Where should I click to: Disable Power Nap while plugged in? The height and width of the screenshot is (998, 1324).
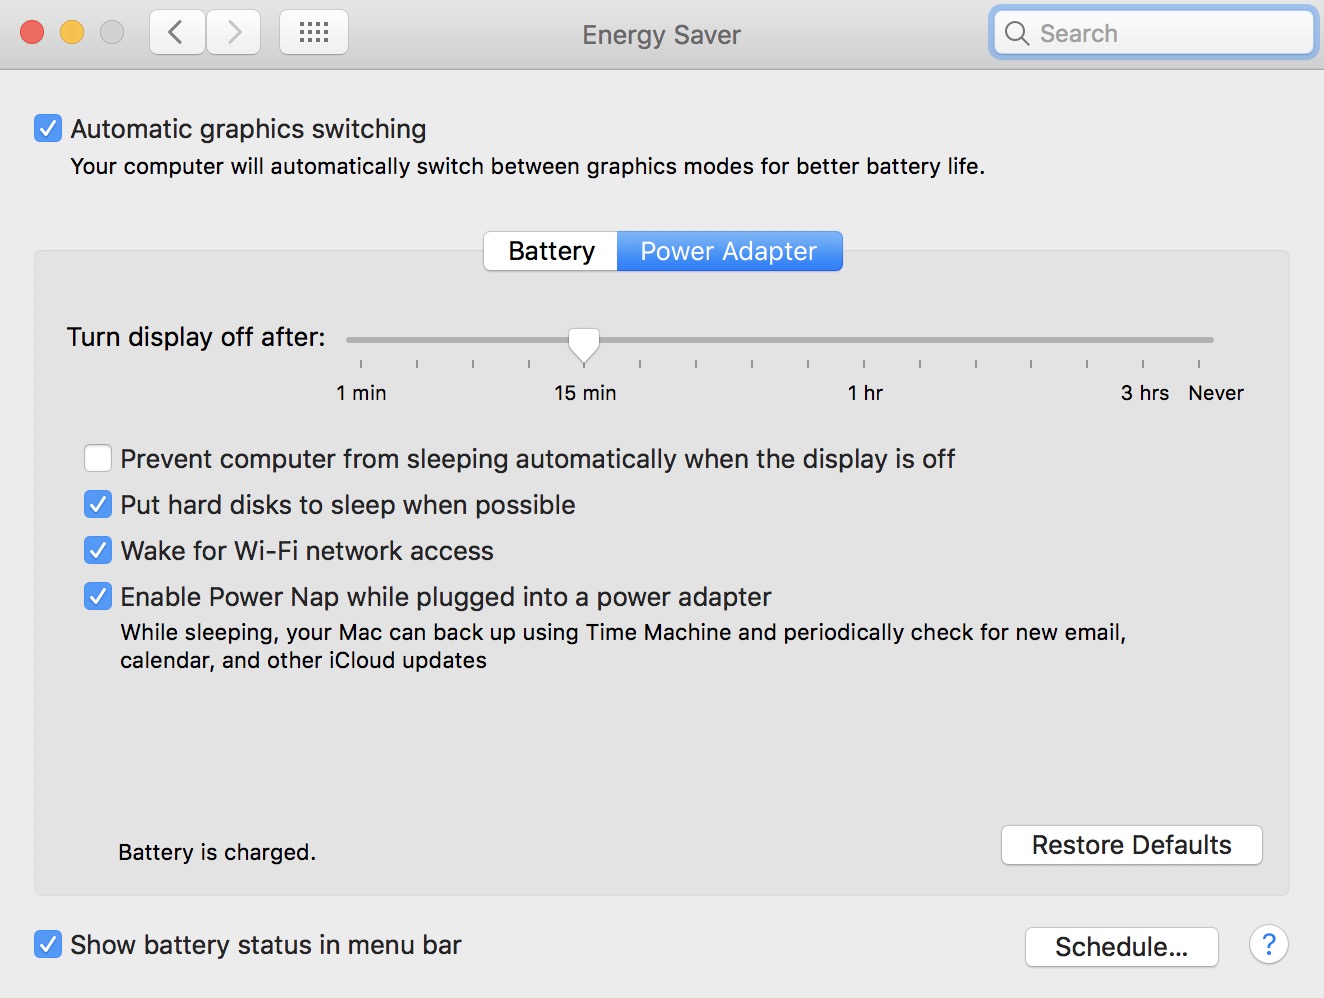(x=98, y=596)
